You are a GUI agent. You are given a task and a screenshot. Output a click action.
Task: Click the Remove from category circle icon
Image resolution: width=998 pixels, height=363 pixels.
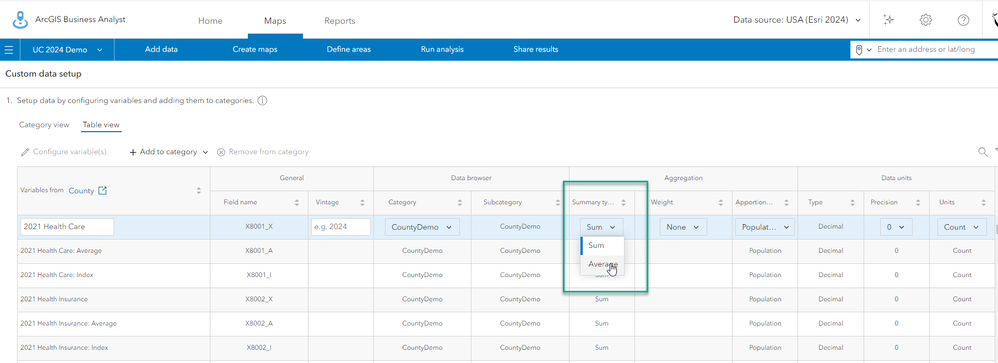(x=221, y=152)
